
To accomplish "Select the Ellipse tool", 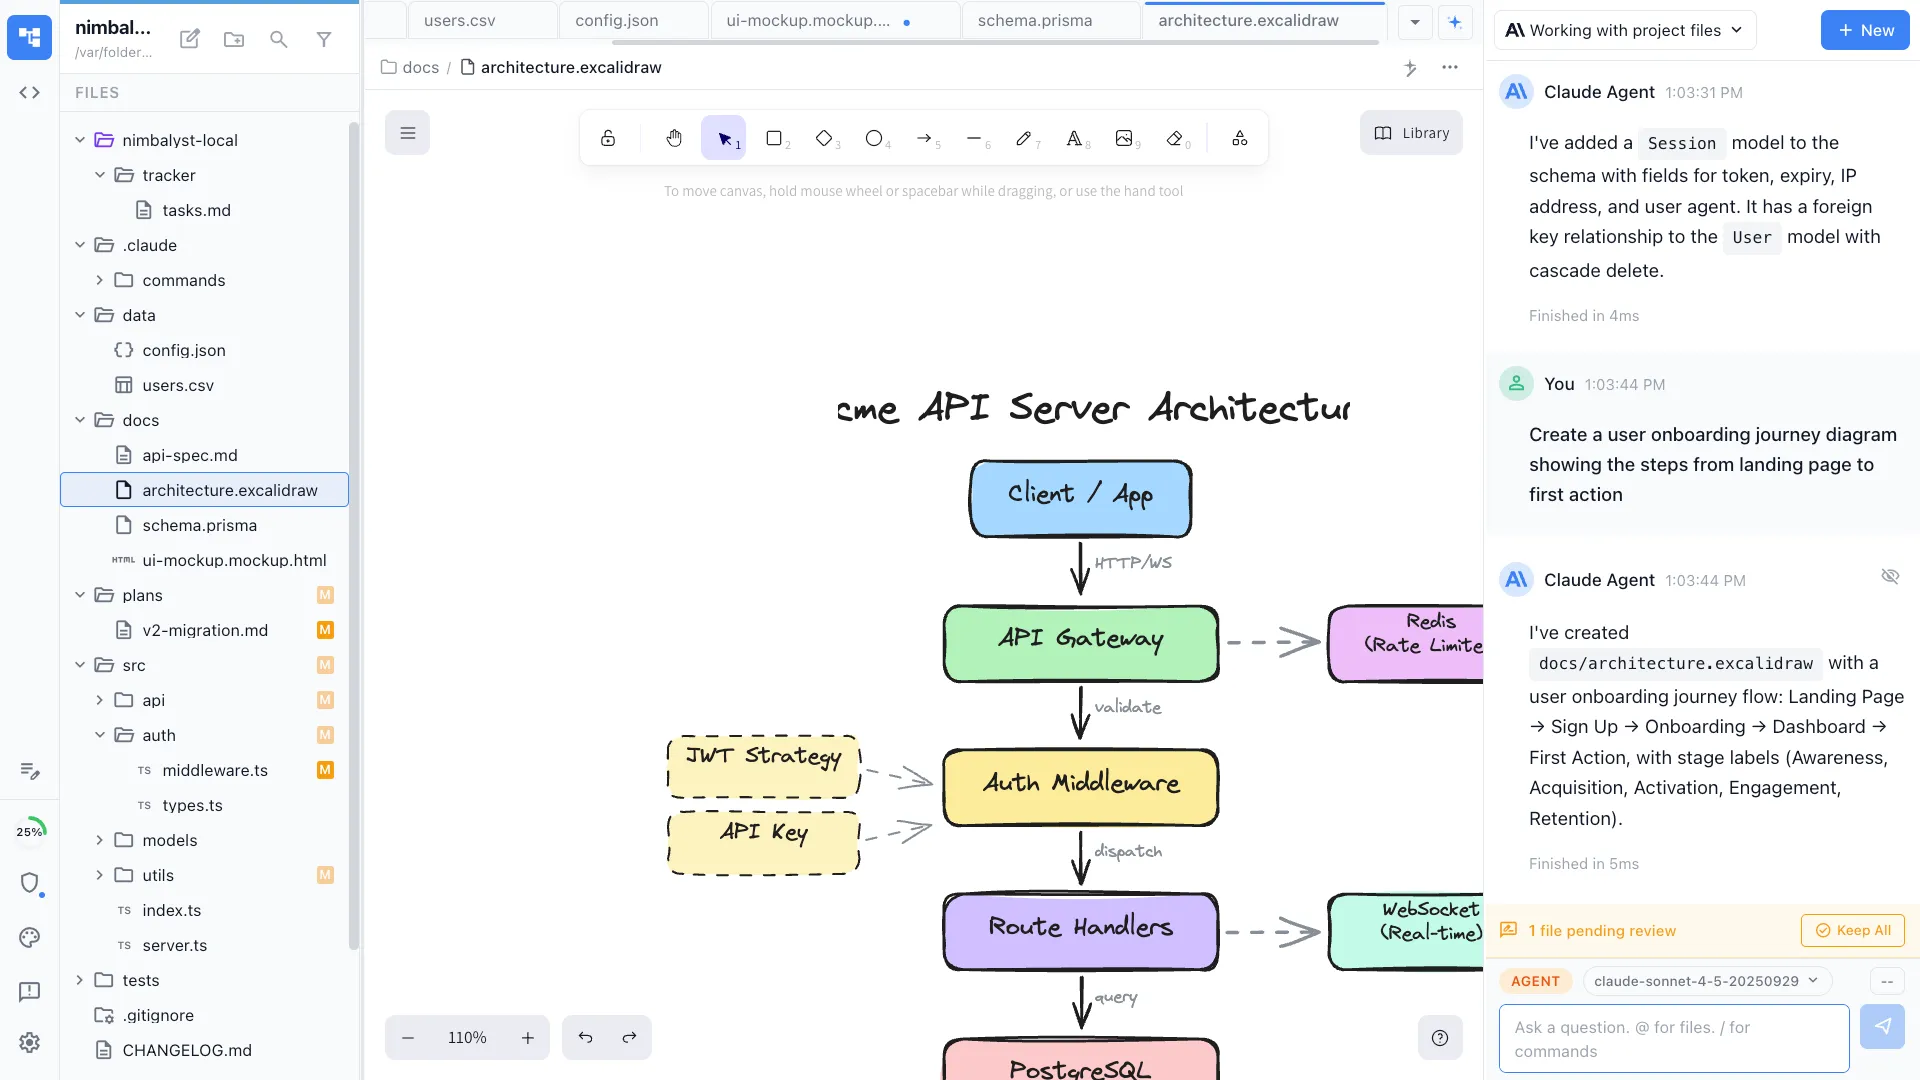I will pyautogui.click(x=875, y=137).
